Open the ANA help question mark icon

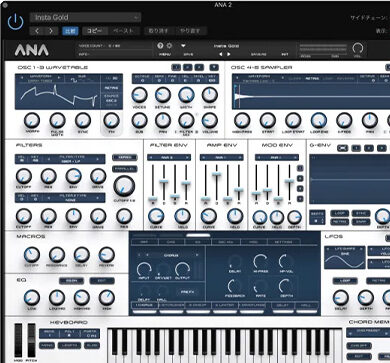tap(160, 46)
